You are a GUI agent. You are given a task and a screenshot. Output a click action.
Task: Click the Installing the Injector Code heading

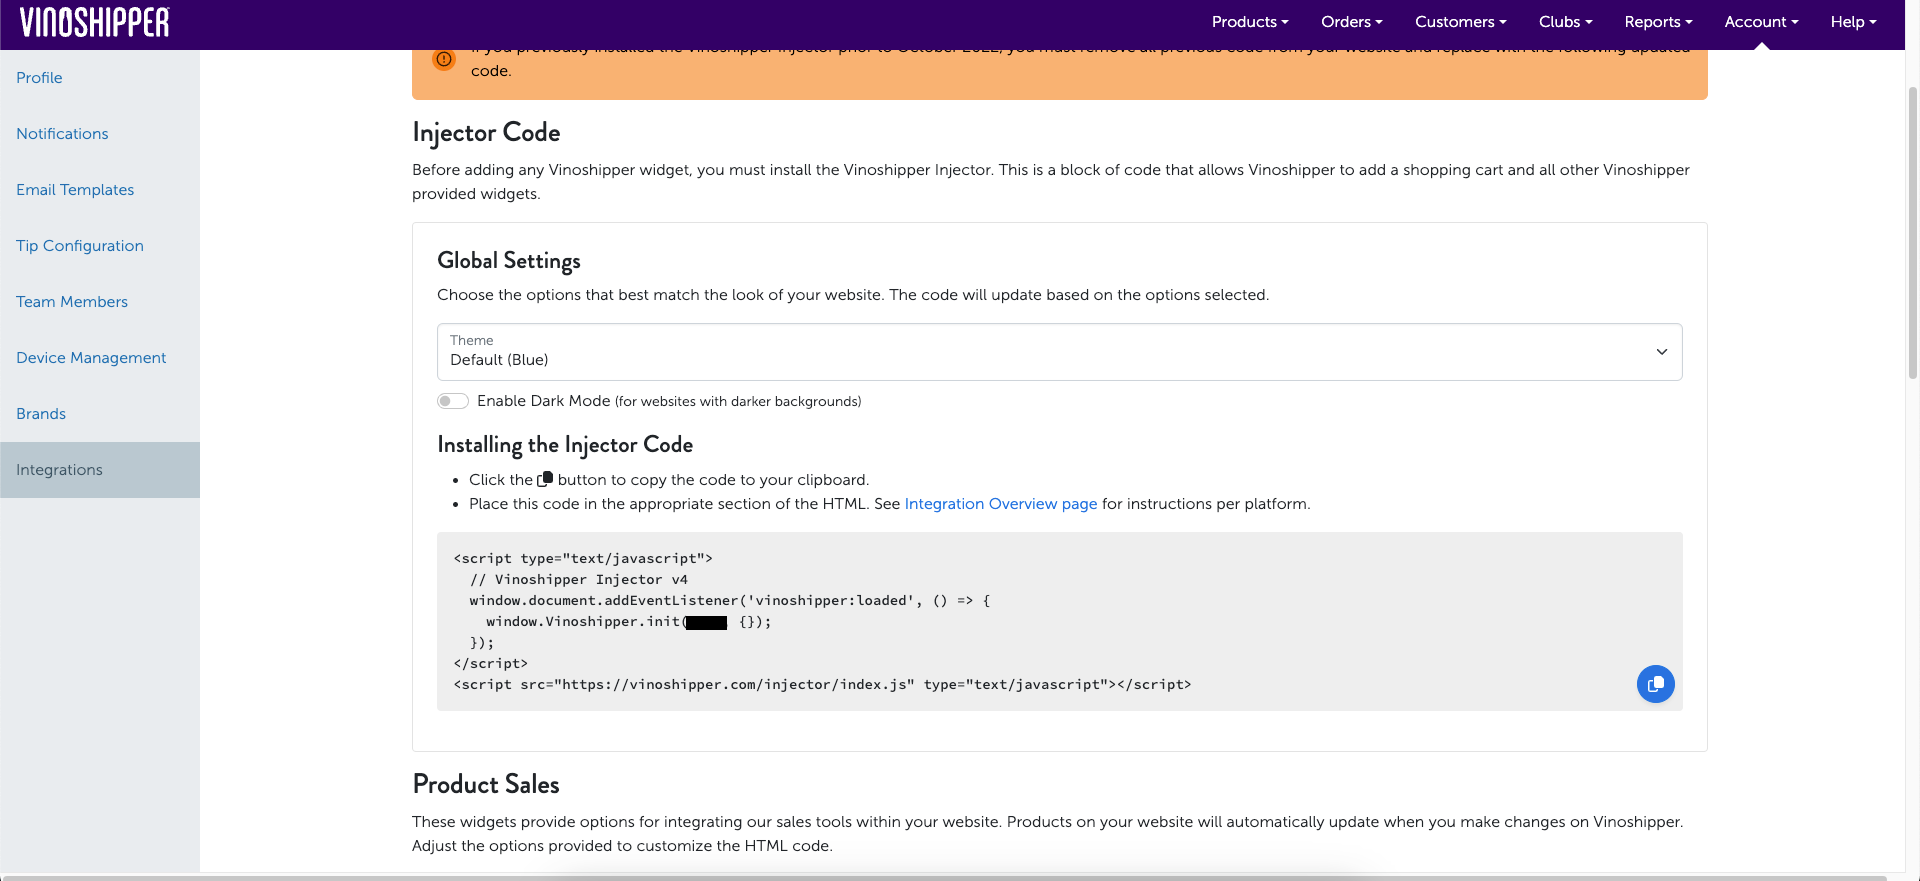click(565, 445)
